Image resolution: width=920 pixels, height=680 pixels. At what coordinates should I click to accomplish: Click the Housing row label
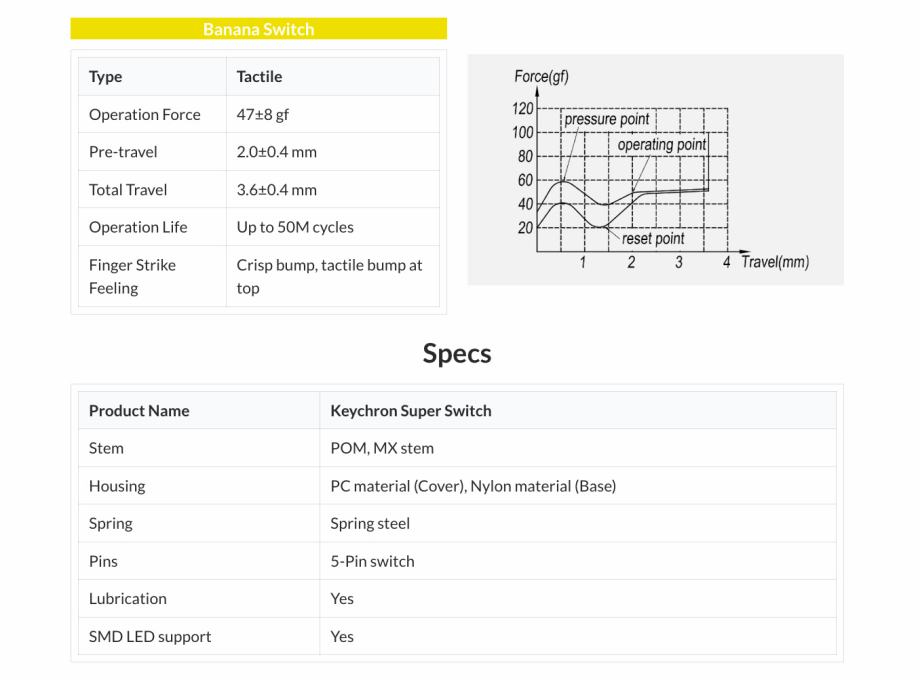(x=117, y=486)
